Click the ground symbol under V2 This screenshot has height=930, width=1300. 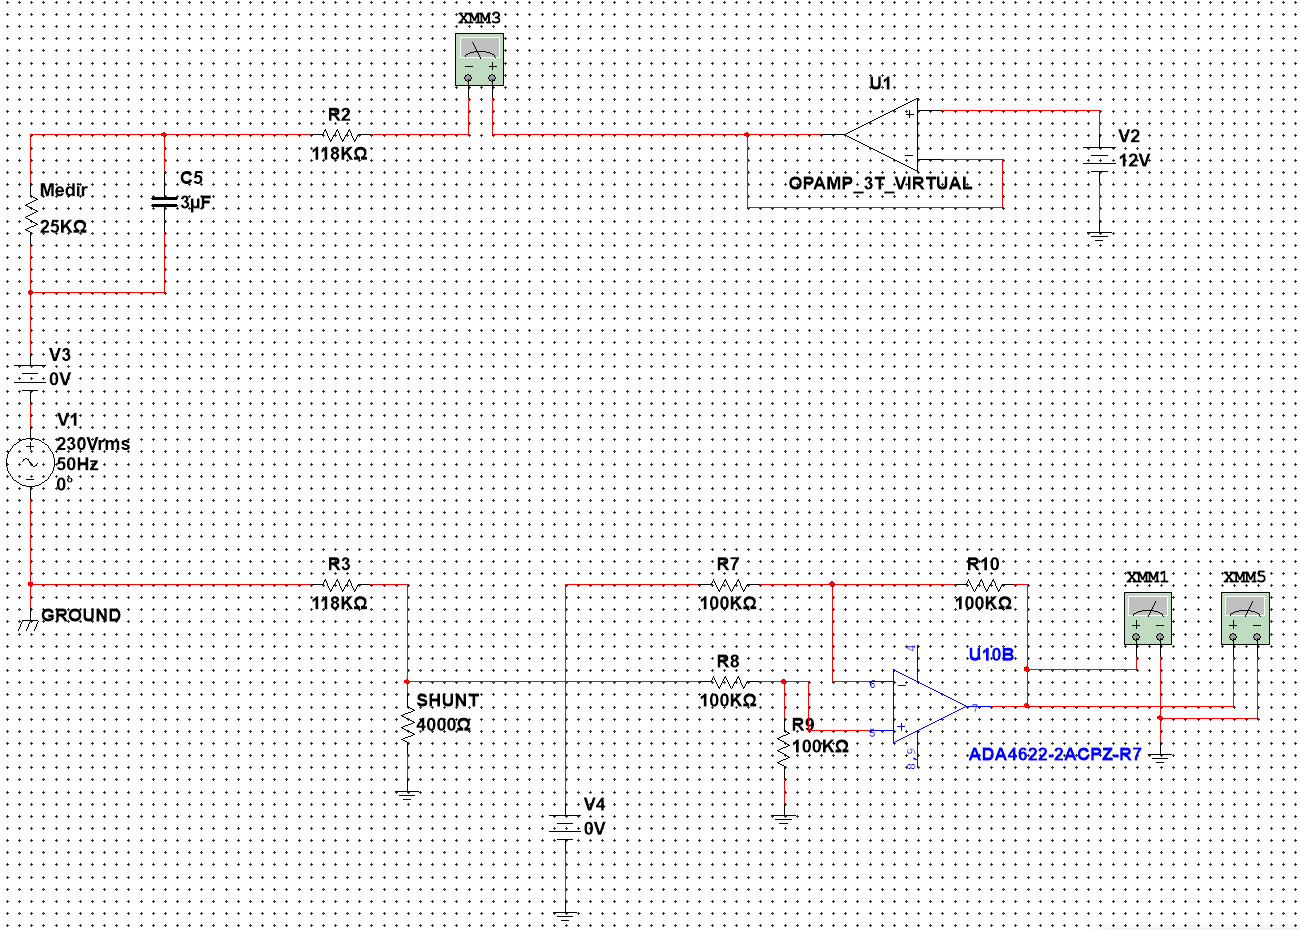click(1100, 238)
